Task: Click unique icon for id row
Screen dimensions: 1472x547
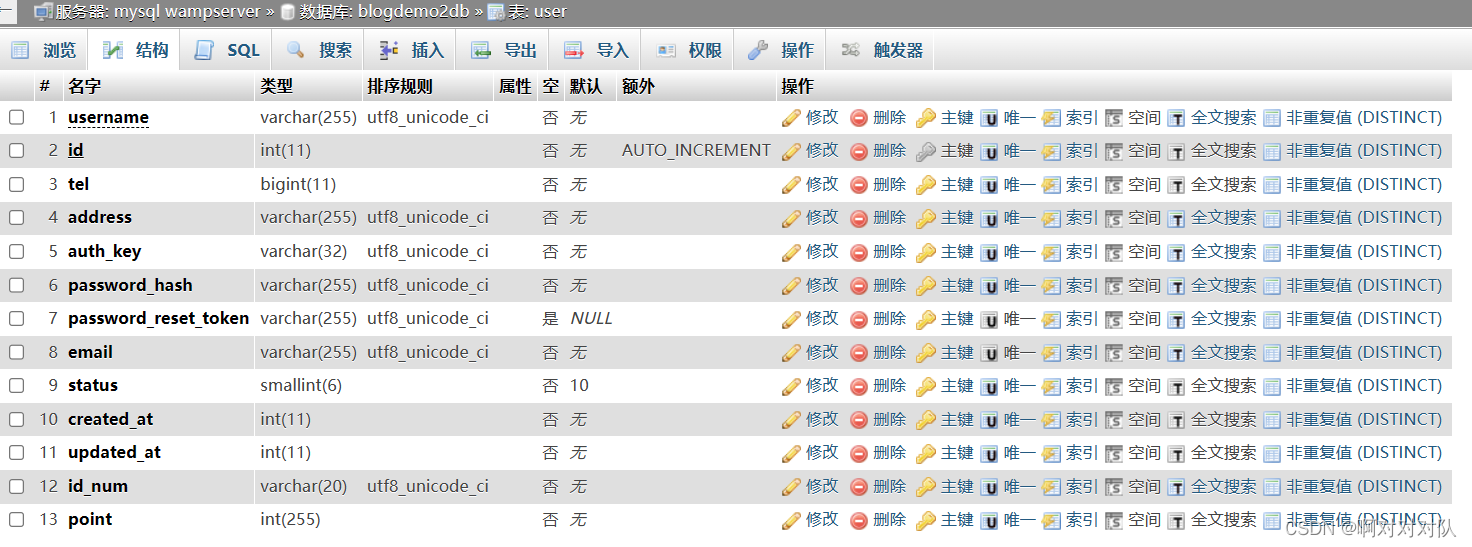Action: (x=989, y=152)
